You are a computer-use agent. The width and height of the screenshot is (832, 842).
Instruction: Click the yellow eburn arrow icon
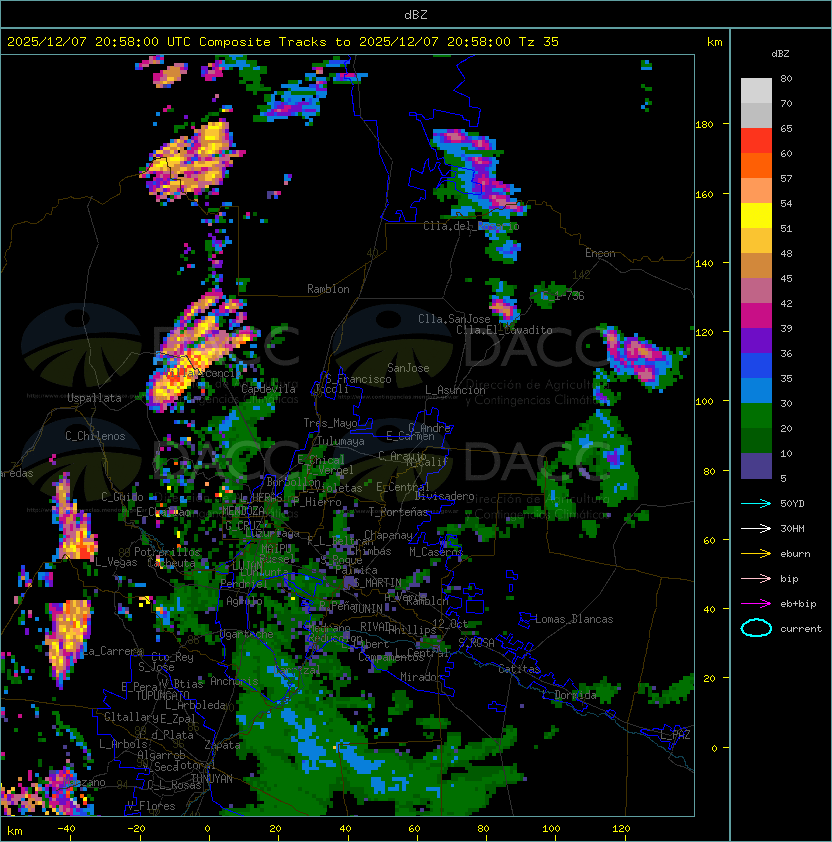pos(756,554)
